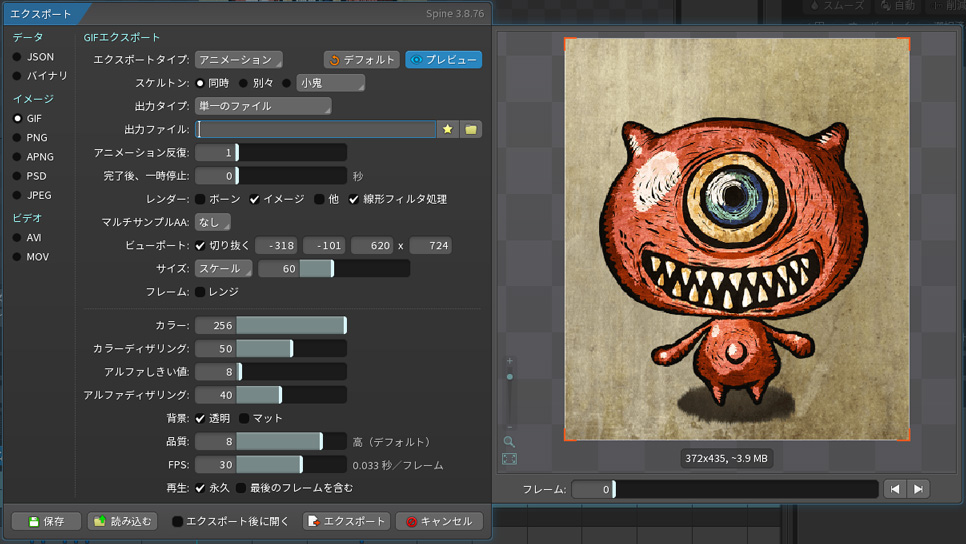Click the vertical zoom slider in preview
Screen dimensions: 966x544
509,394
